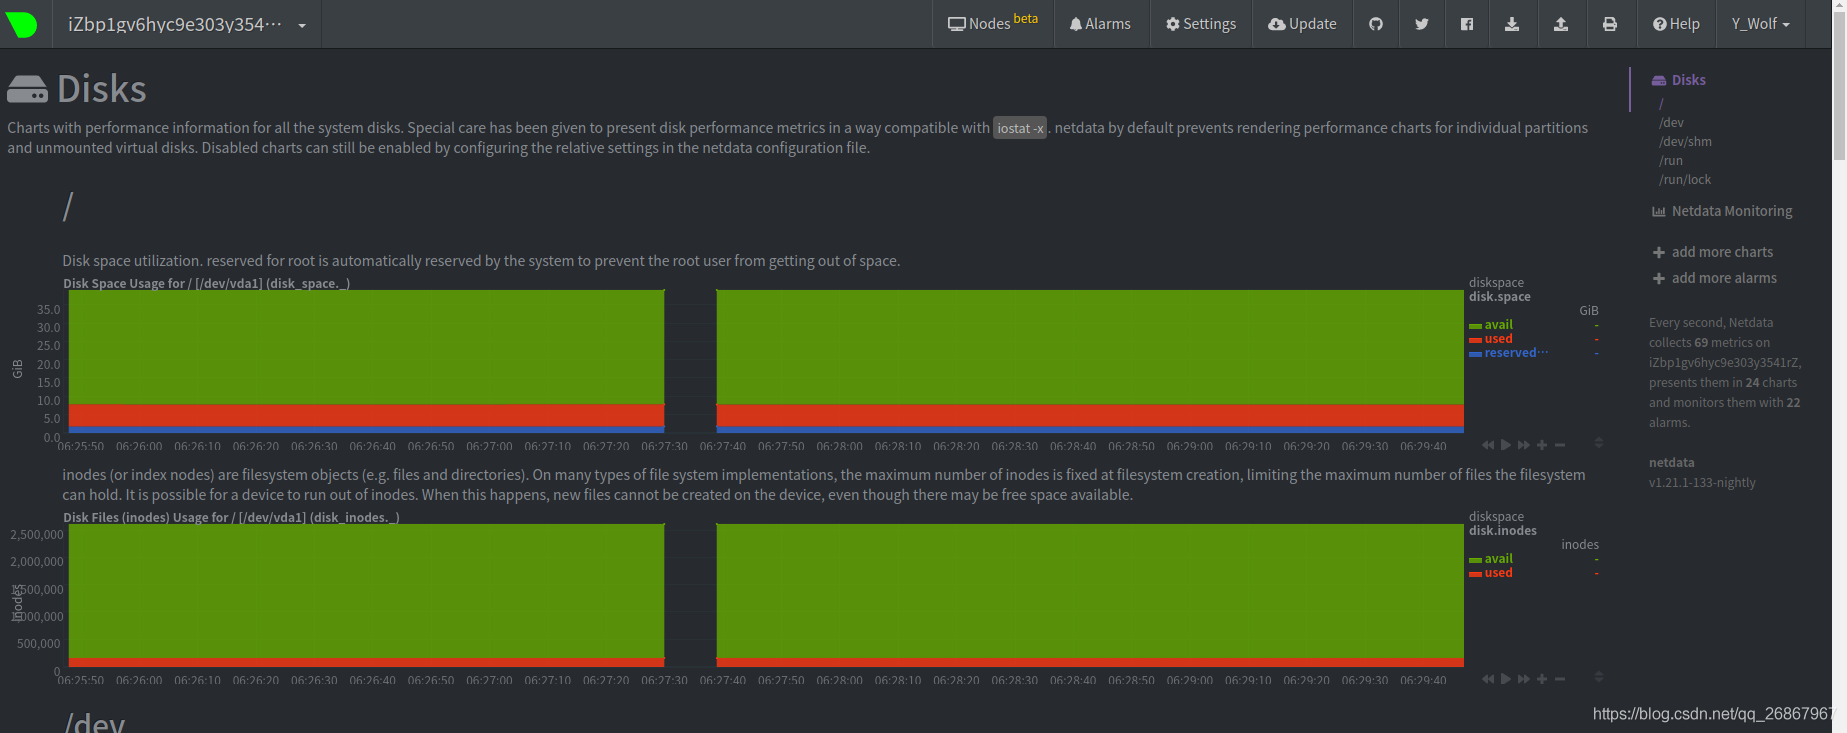Go to the / mount in sidebar
This screenshot has width=1847, height=733.
point(1662,103)
